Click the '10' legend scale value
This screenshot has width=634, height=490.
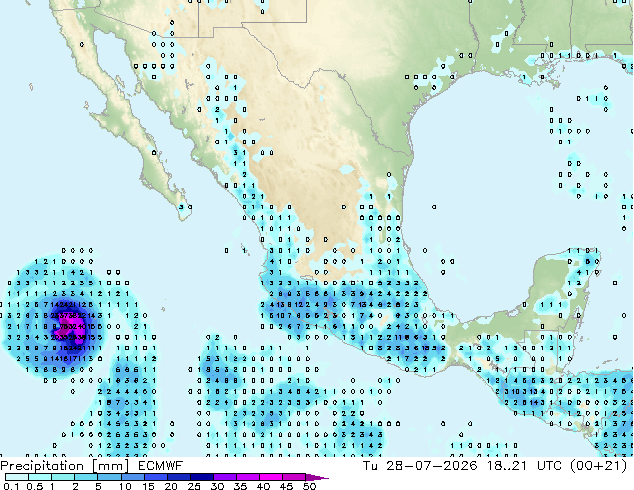pyautogui.click(x=125, y=486)
